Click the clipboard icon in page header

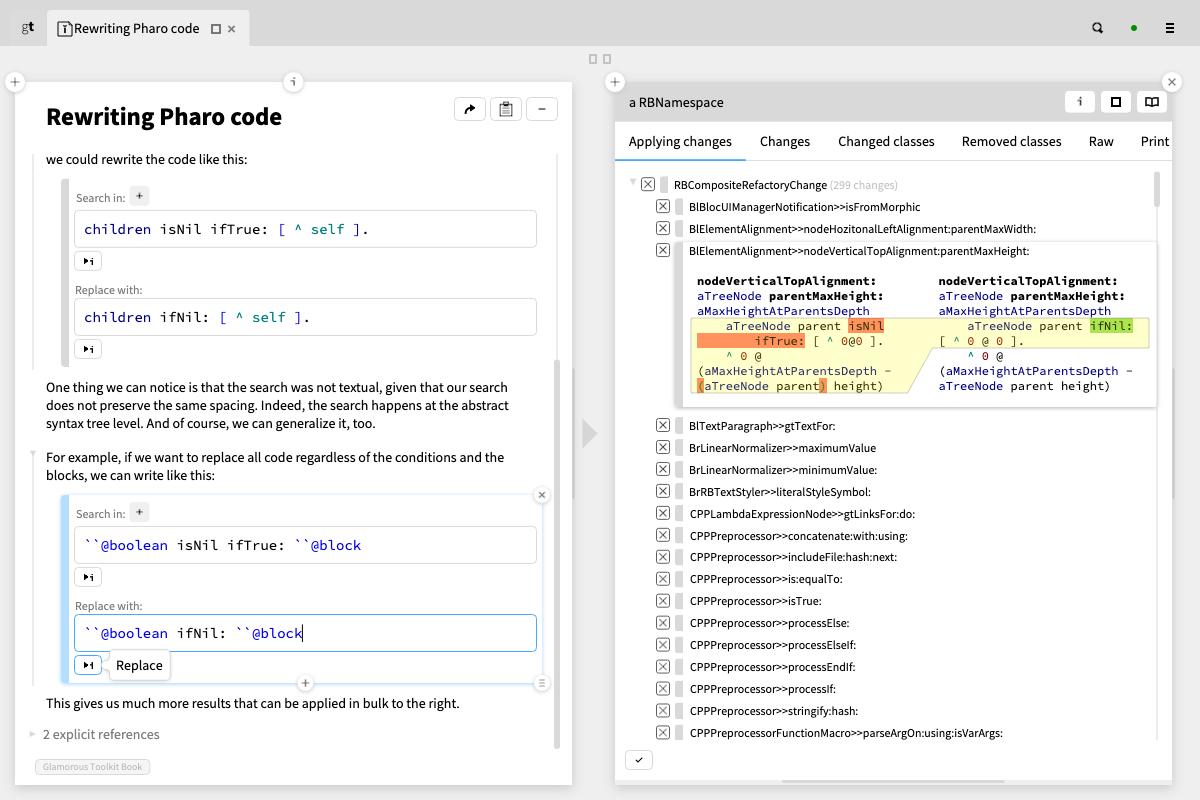506,109
